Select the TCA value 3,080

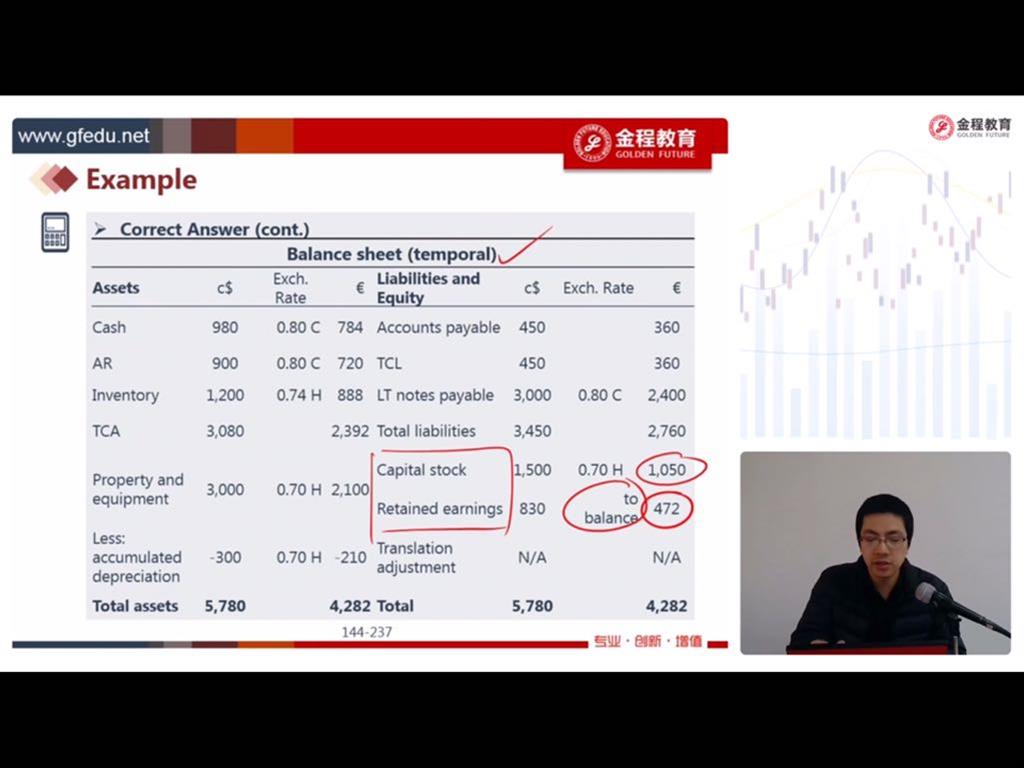point(225,431)
